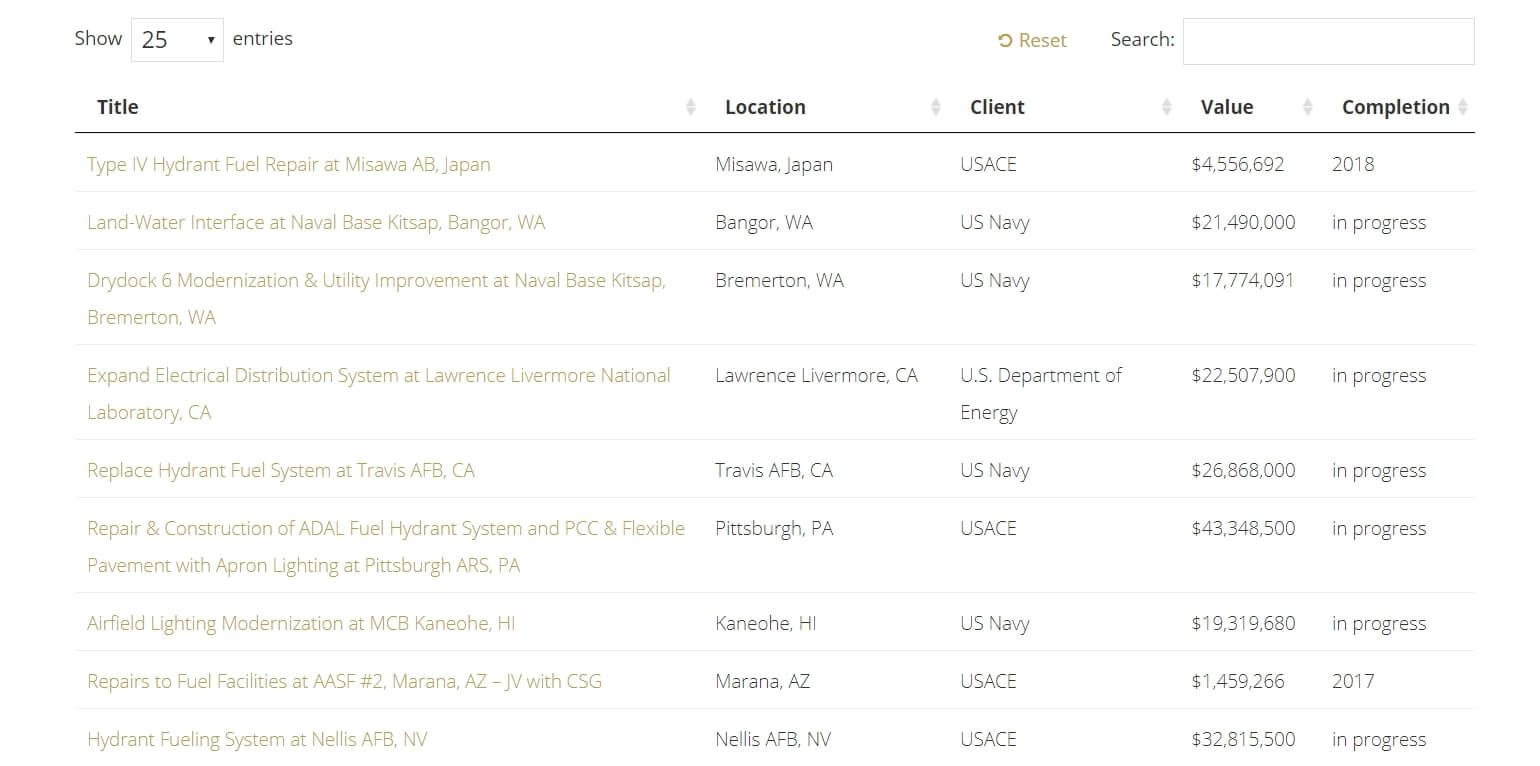
Task: Sort by Completion column header text
Action: click(x=1395, y=107)
